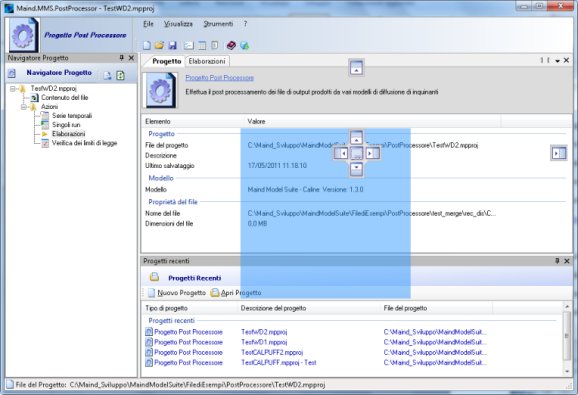Close the active Progetto document tab area
The width and height of the screenshot is (578, 395).
pos(567,60)
